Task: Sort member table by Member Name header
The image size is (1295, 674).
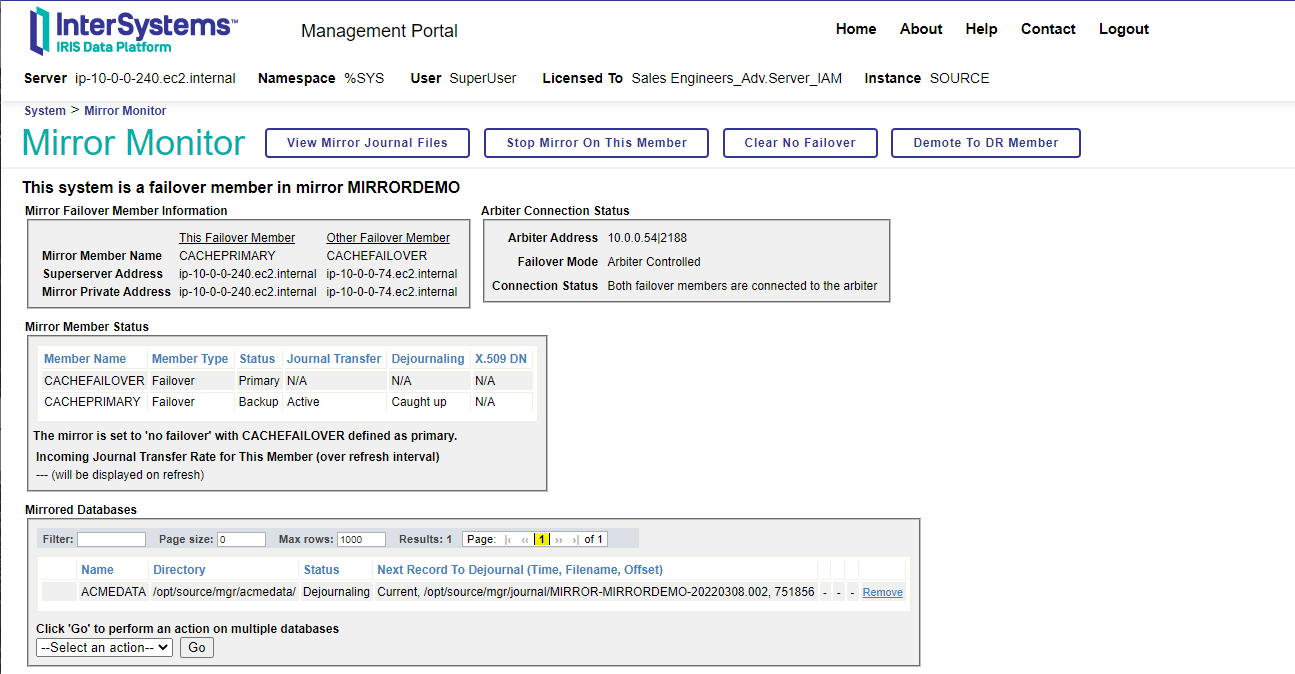Action: pos(85,359)
